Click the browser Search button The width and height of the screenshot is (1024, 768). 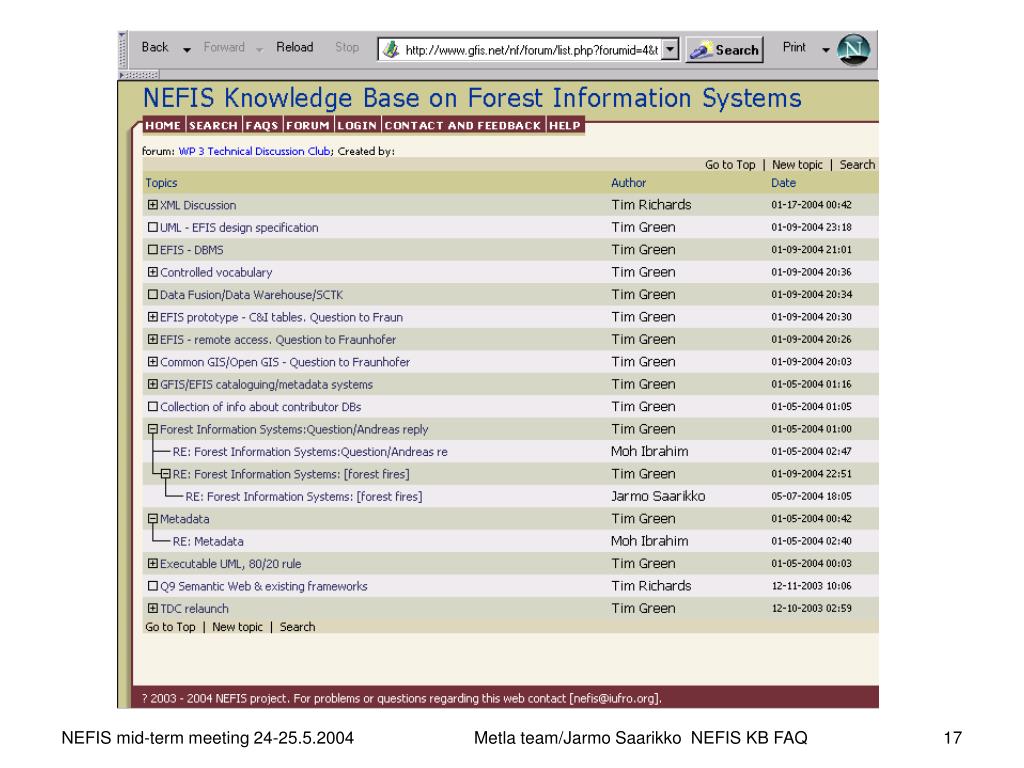click(x=724, y=50)
